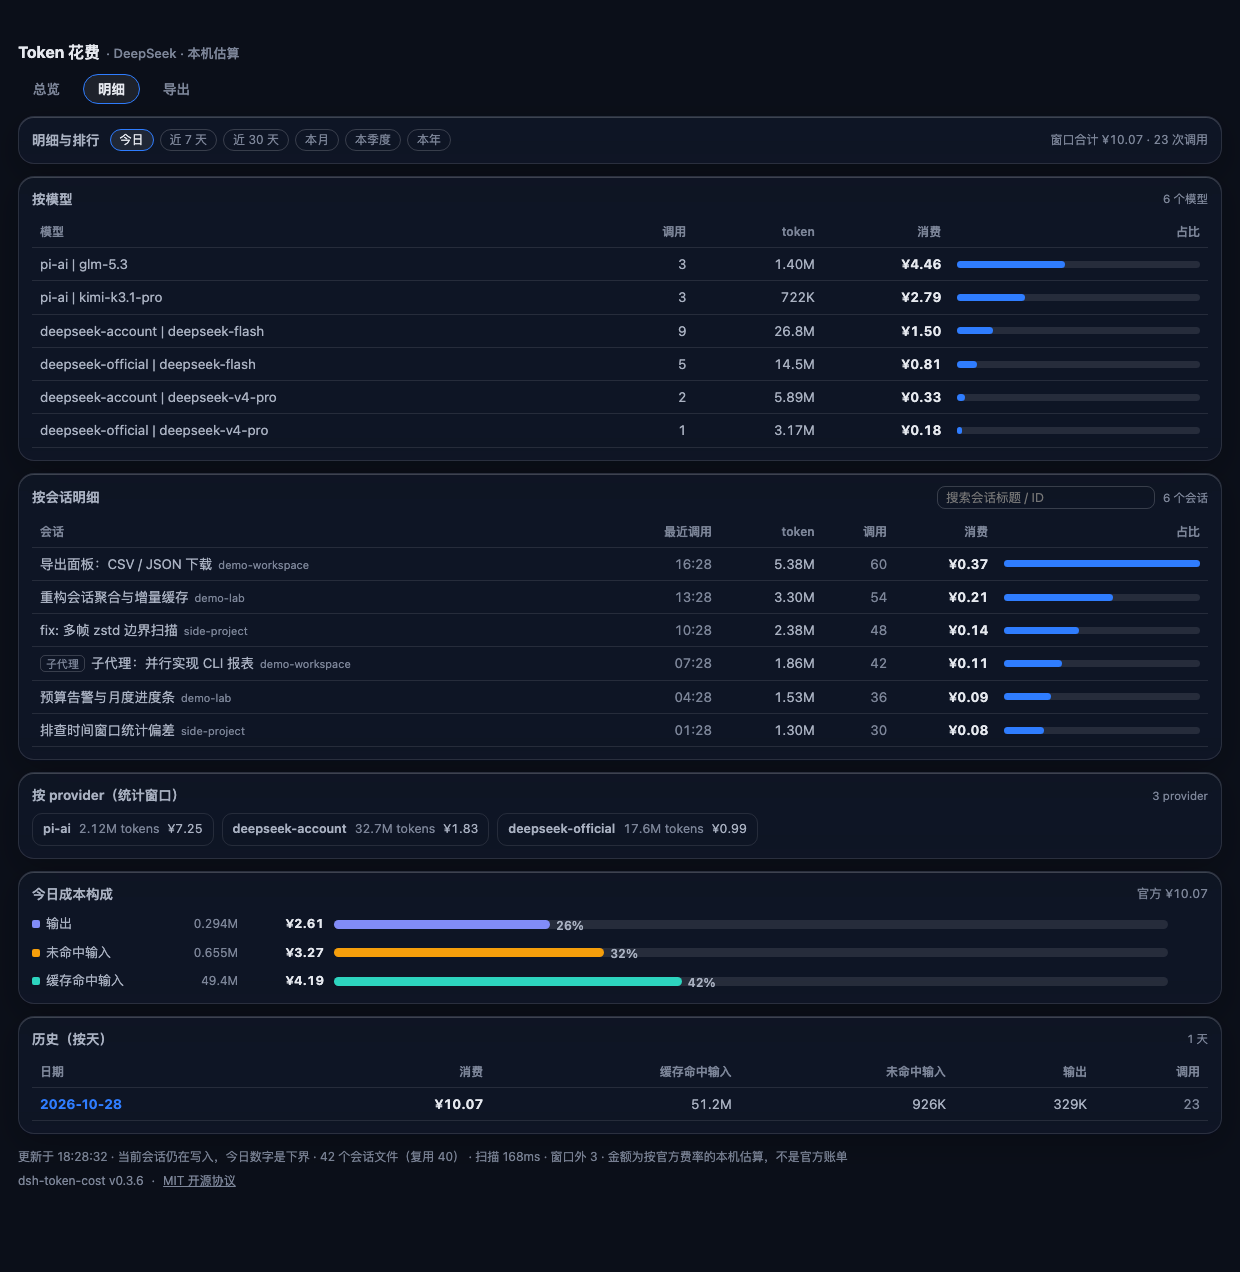The height and width of the screenshot is (1272, 1240).
Task: Click the 日期 column header in history
Action: pyautogui.click(x=52, y=1072)
